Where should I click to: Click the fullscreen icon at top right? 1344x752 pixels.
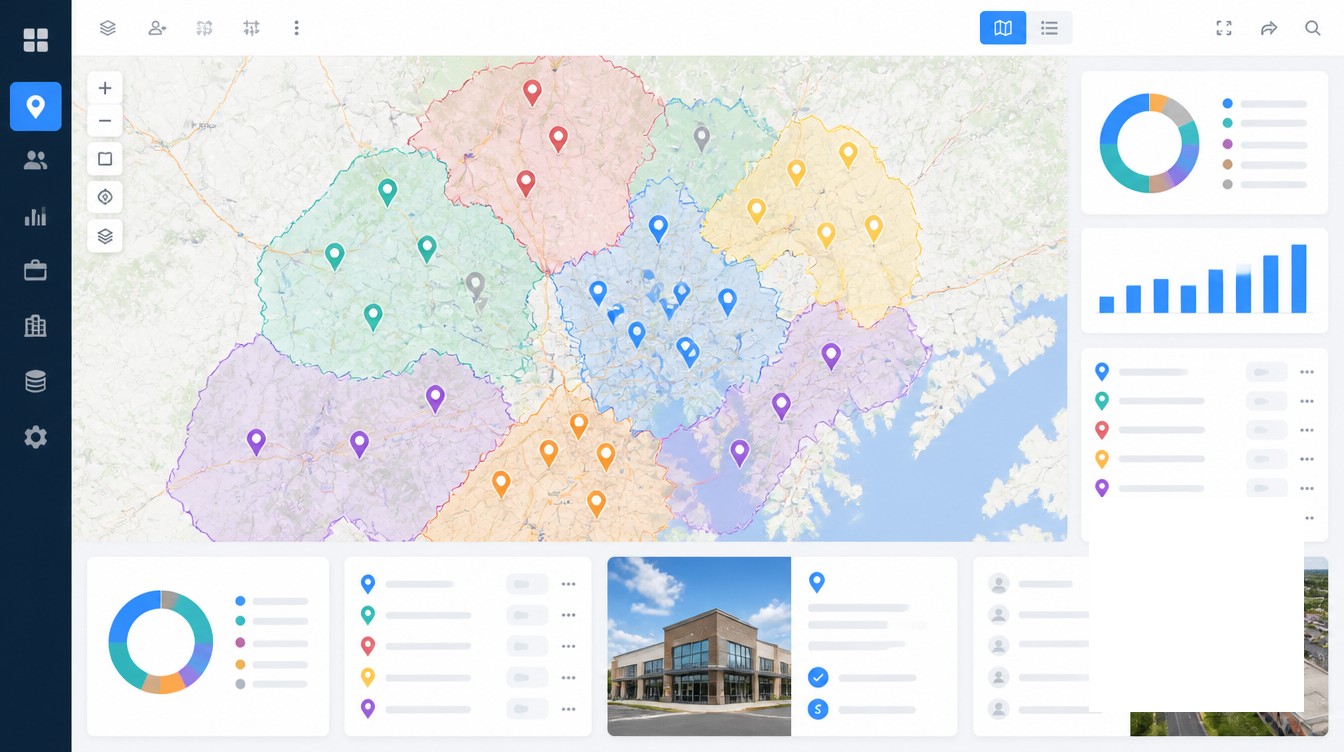pos(1224,28)
